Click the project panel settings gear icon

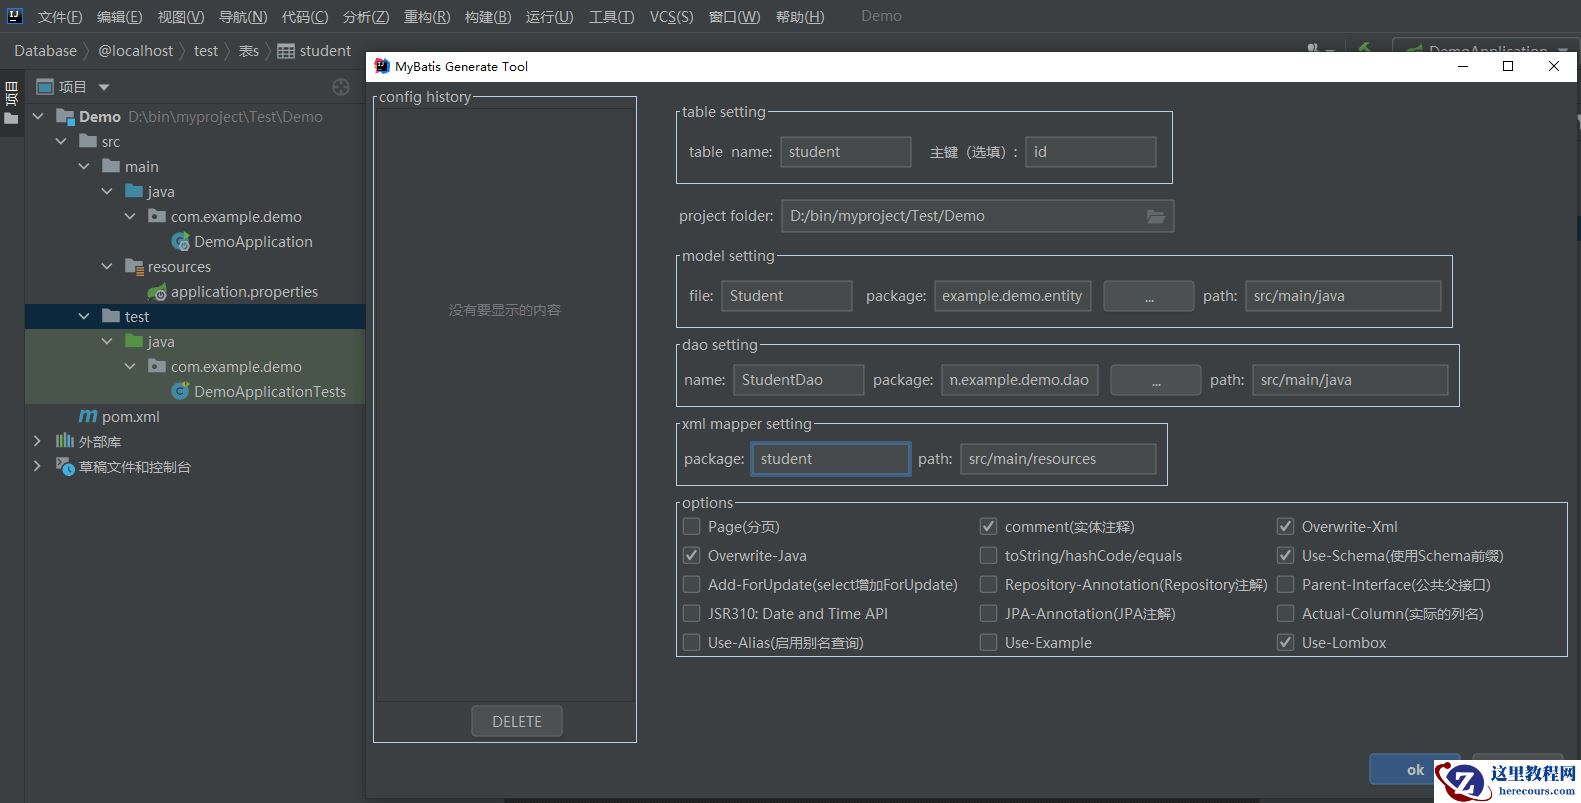click(x=341, y=87)
